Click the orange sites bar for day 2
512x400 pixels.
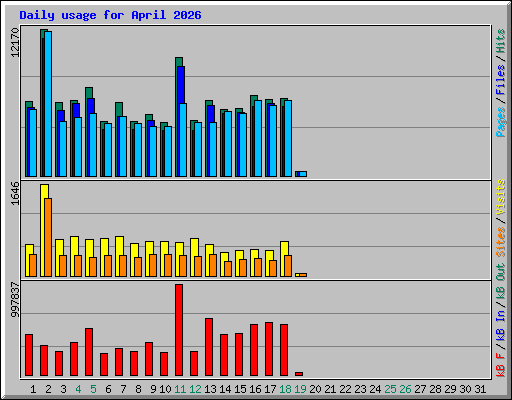(48, 237)
